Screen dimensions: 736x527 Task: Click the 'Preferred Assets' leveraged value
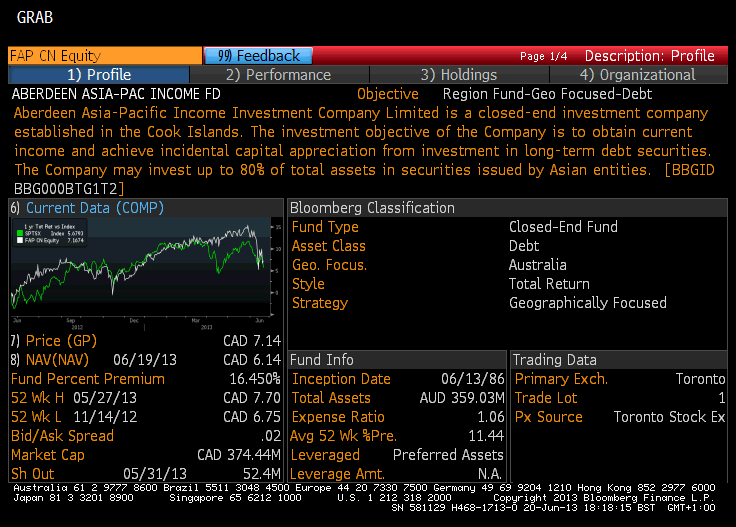point(448,455)
